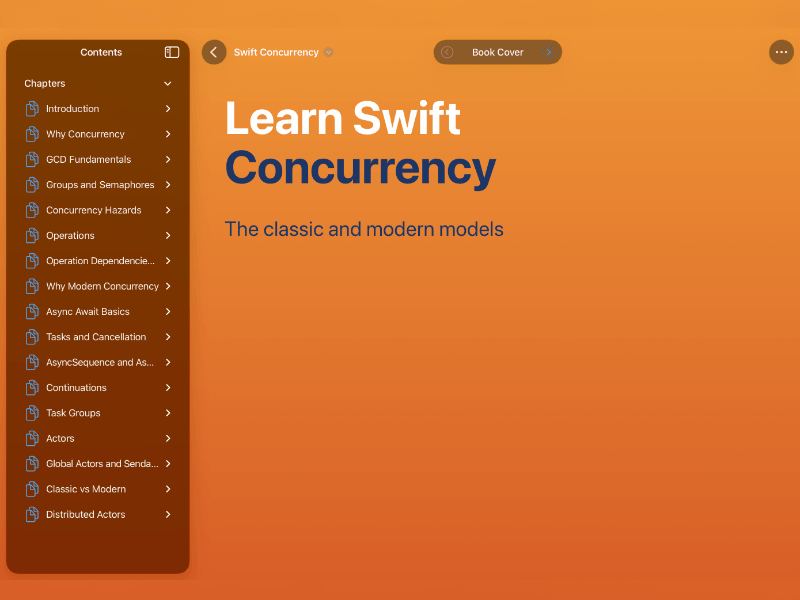Toggle the Contents sidebar panel icon
800x600 pixels.
(172, 52)
